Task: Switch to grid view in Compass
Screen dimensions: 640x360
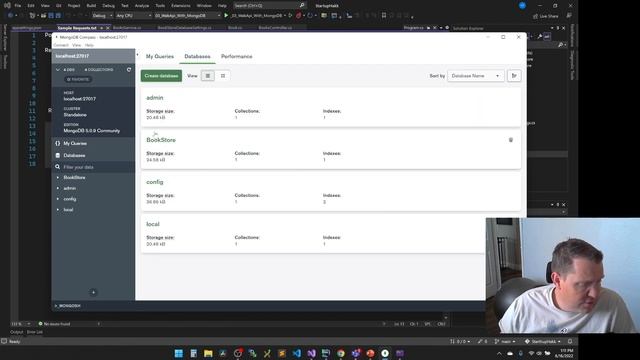Action: point(222,76)
